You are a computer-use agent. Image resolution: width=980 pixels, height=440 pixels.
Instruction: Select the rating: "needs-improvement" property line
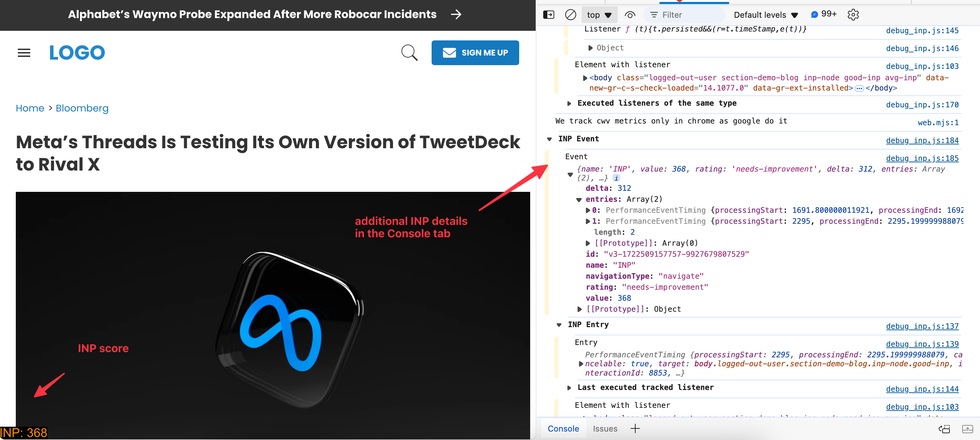(647, 288)
